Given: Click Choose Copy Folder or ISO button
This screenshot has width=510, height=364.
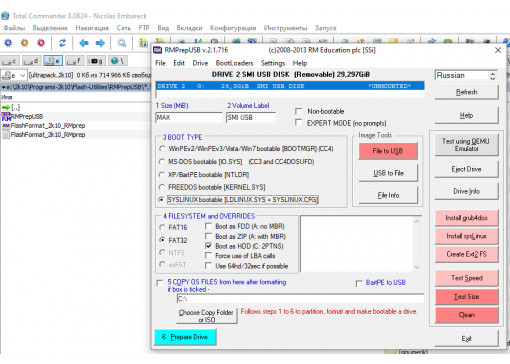Looking at the screenshot, I should pos(207,316).
